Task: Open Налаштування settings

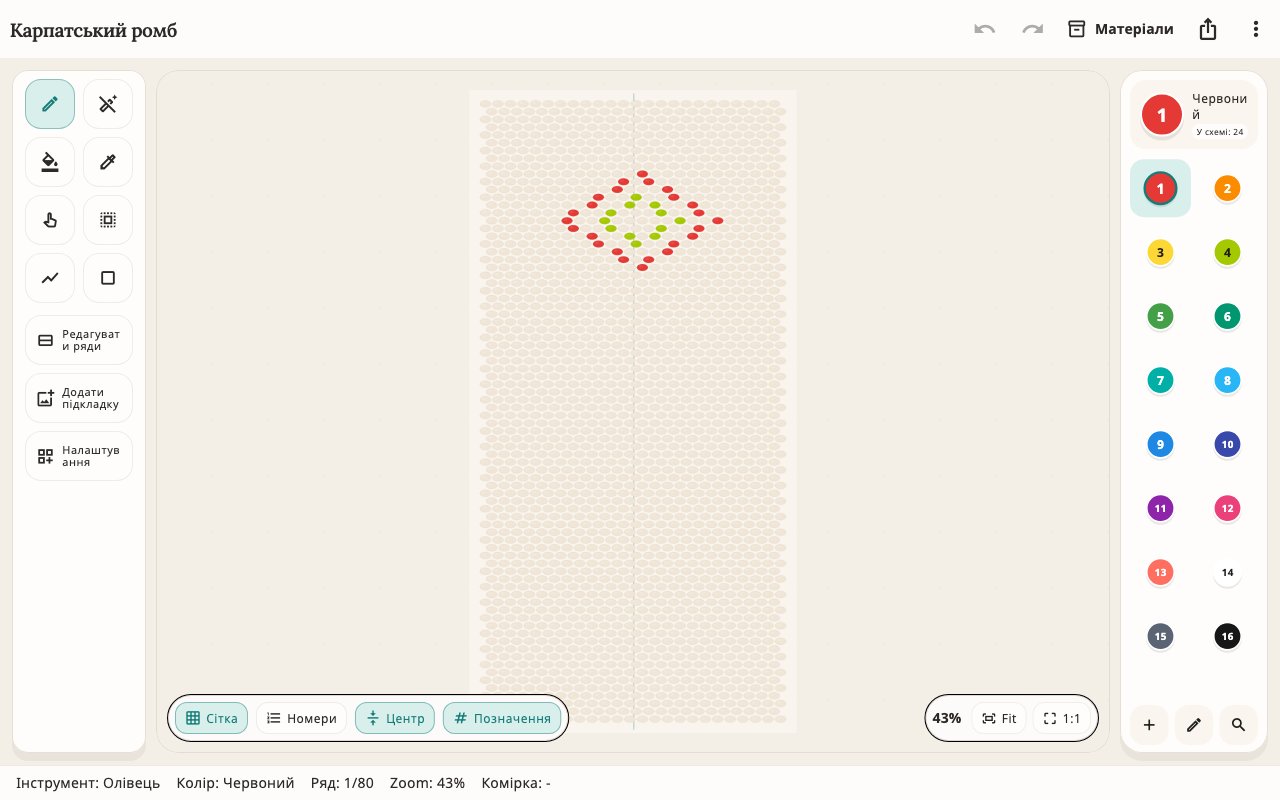Action: (79, 456)
